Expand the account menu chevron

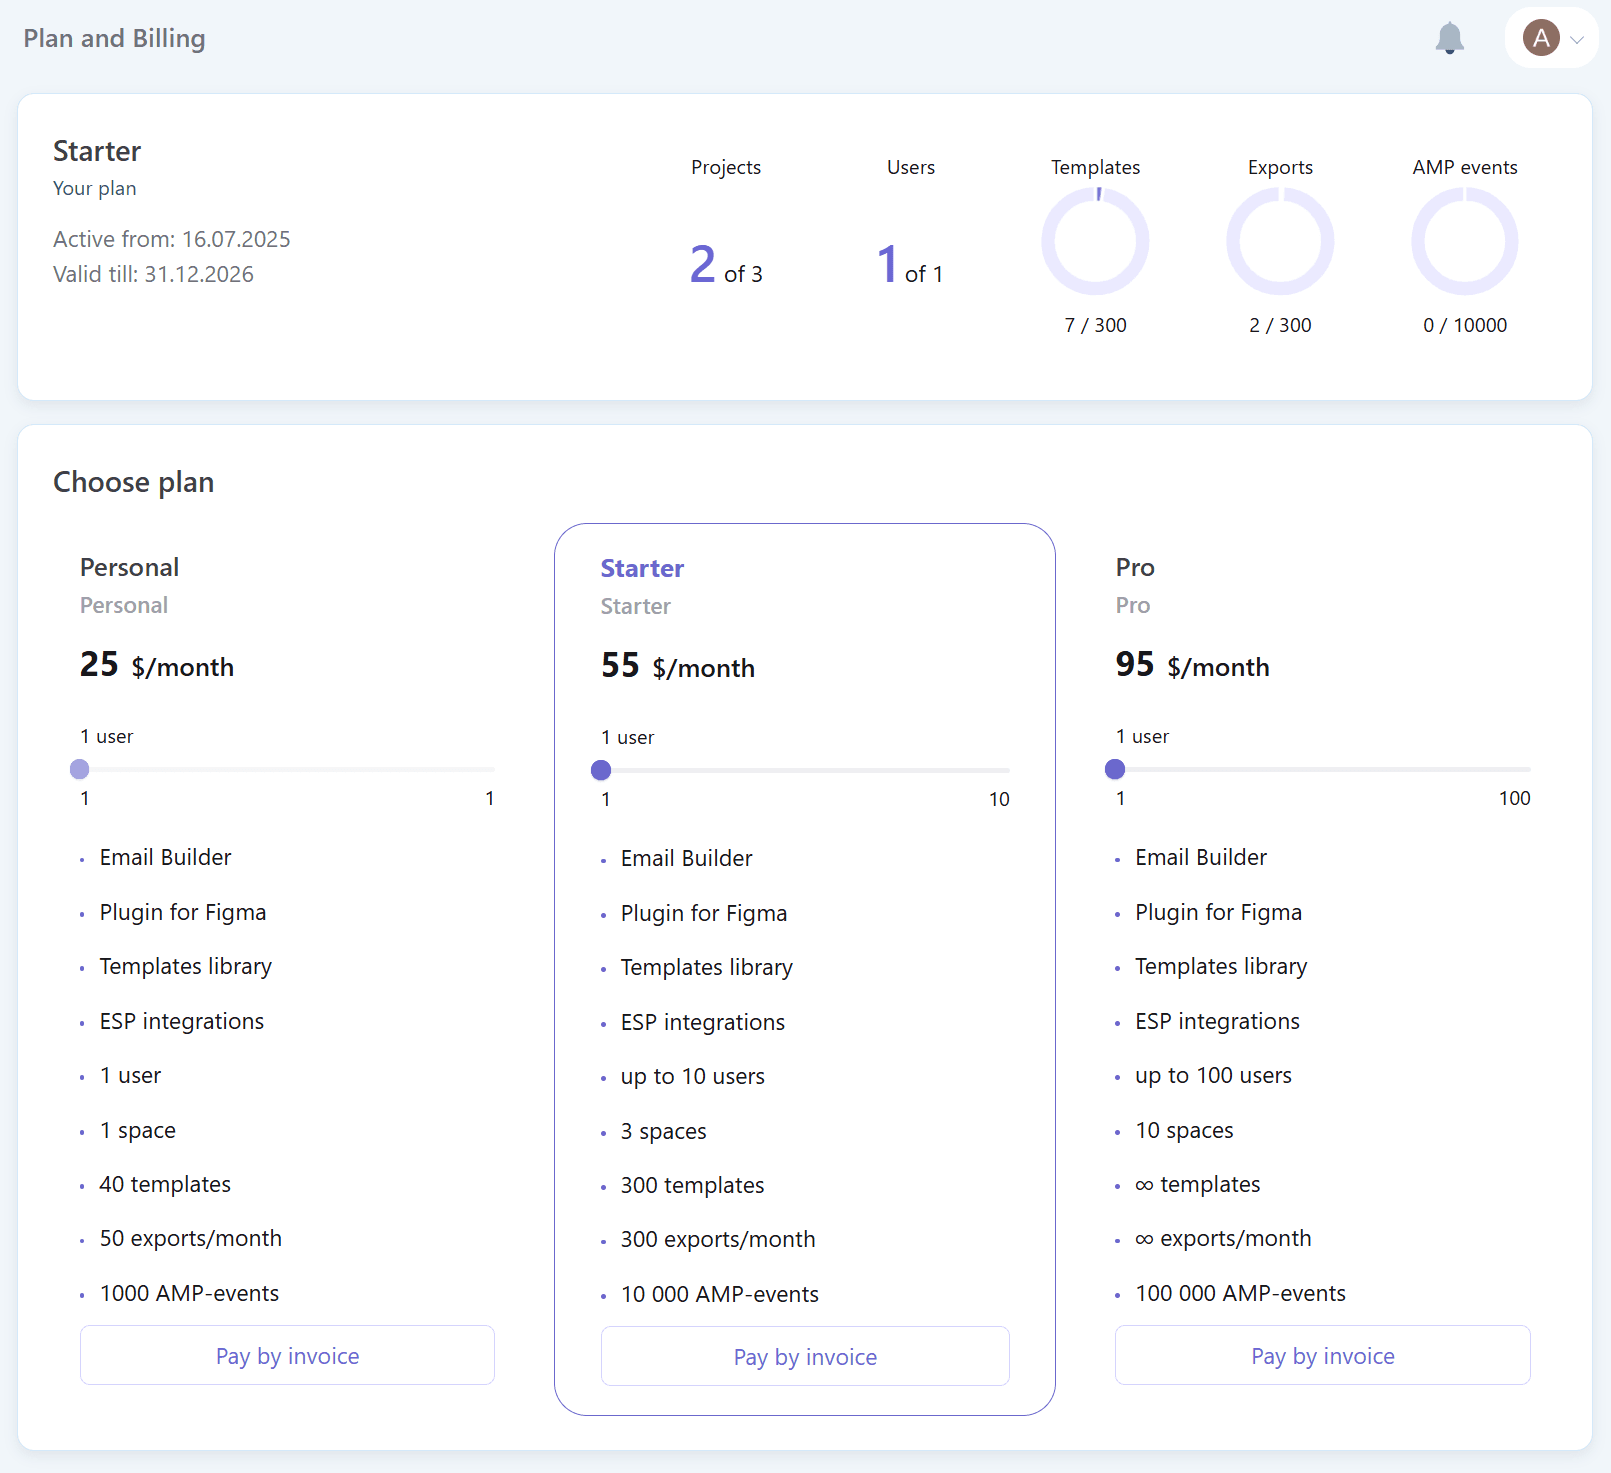pos(1577,40)
